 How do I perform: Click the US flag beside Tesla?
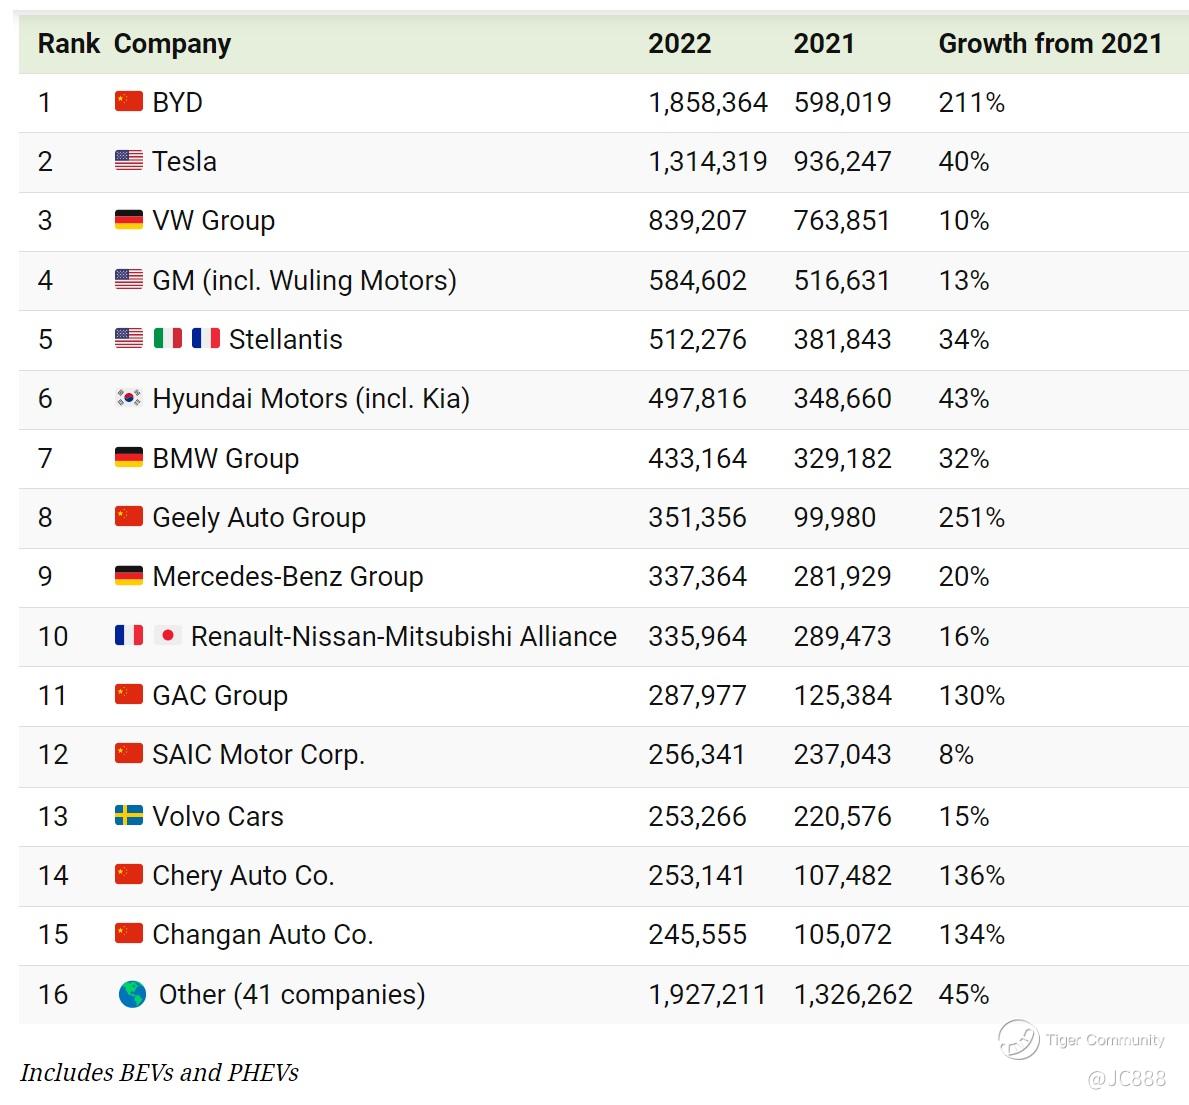[x=128, y=160]
